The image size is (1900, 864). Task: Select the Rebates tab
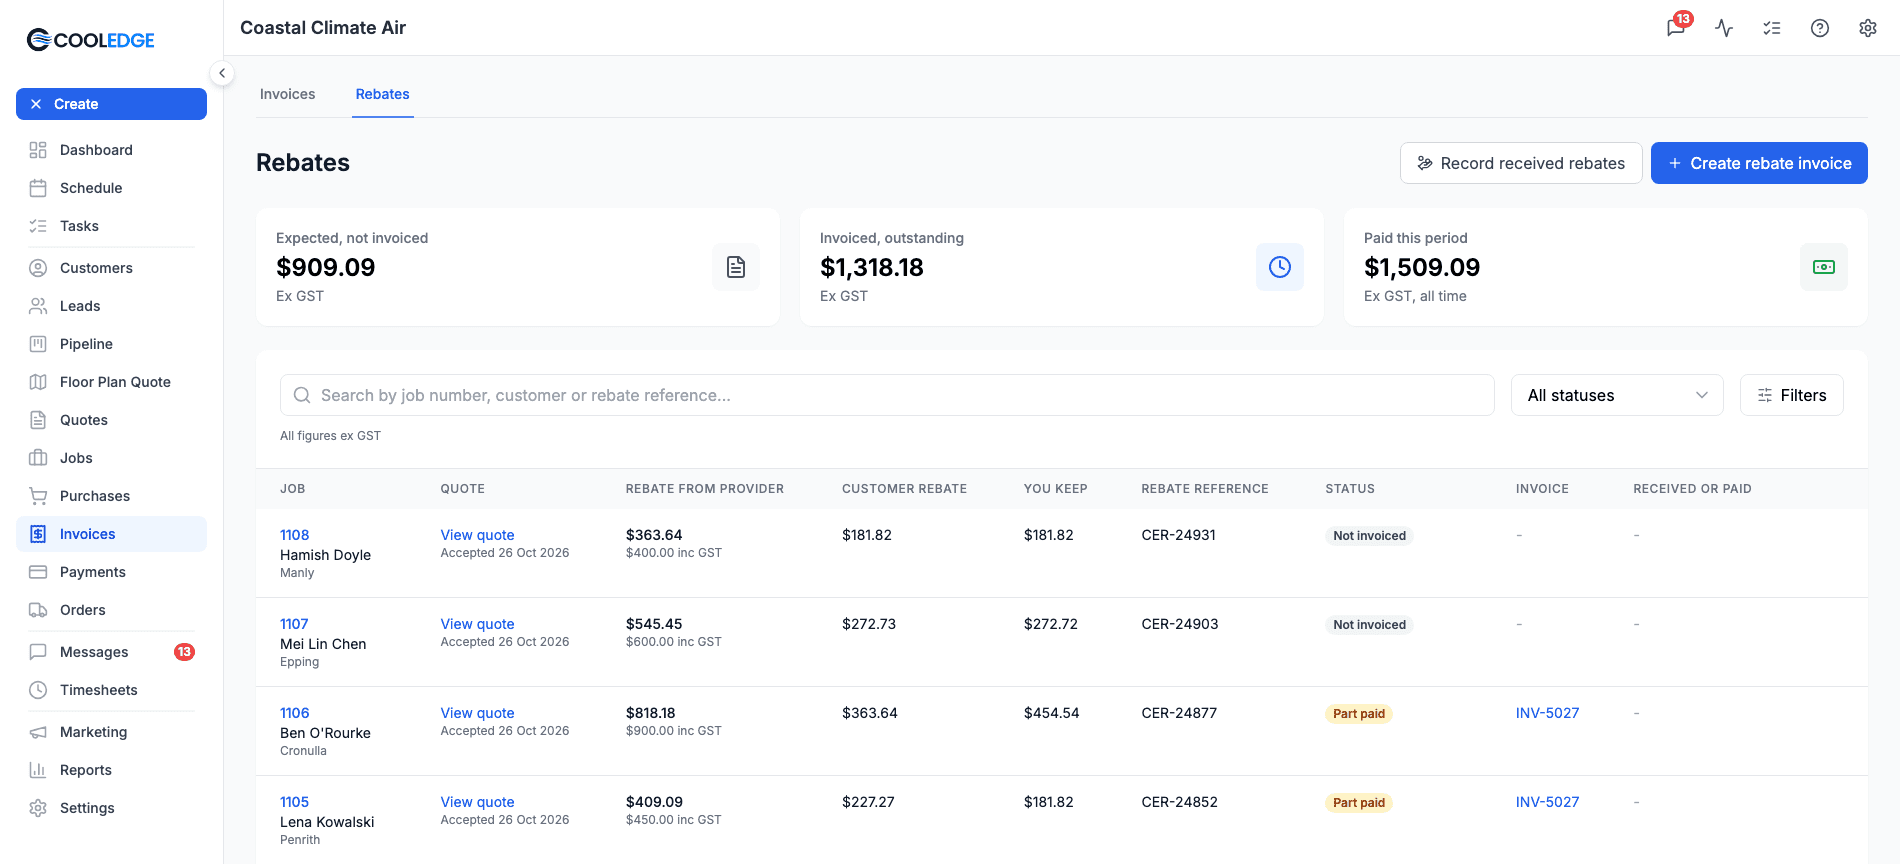coord(383,94)
